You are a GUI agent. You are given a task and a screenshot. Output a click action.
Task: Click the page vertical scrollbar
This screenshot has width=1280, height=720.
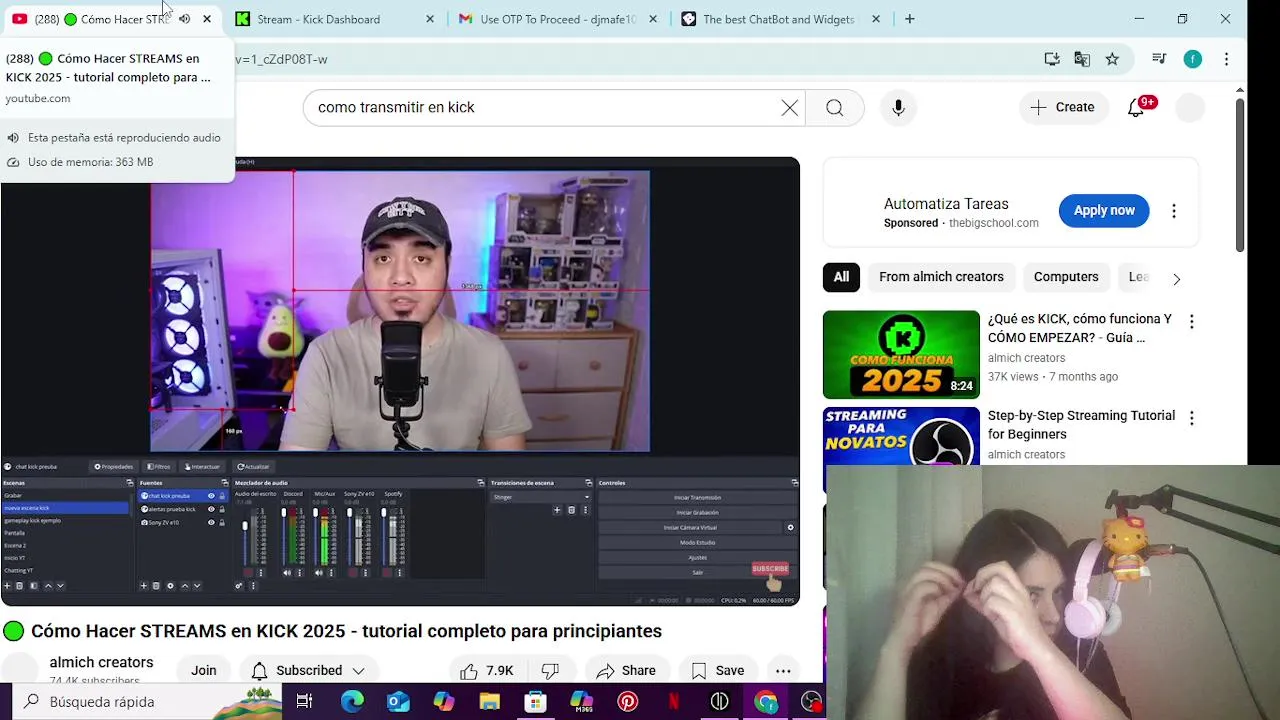(1240, 175)
